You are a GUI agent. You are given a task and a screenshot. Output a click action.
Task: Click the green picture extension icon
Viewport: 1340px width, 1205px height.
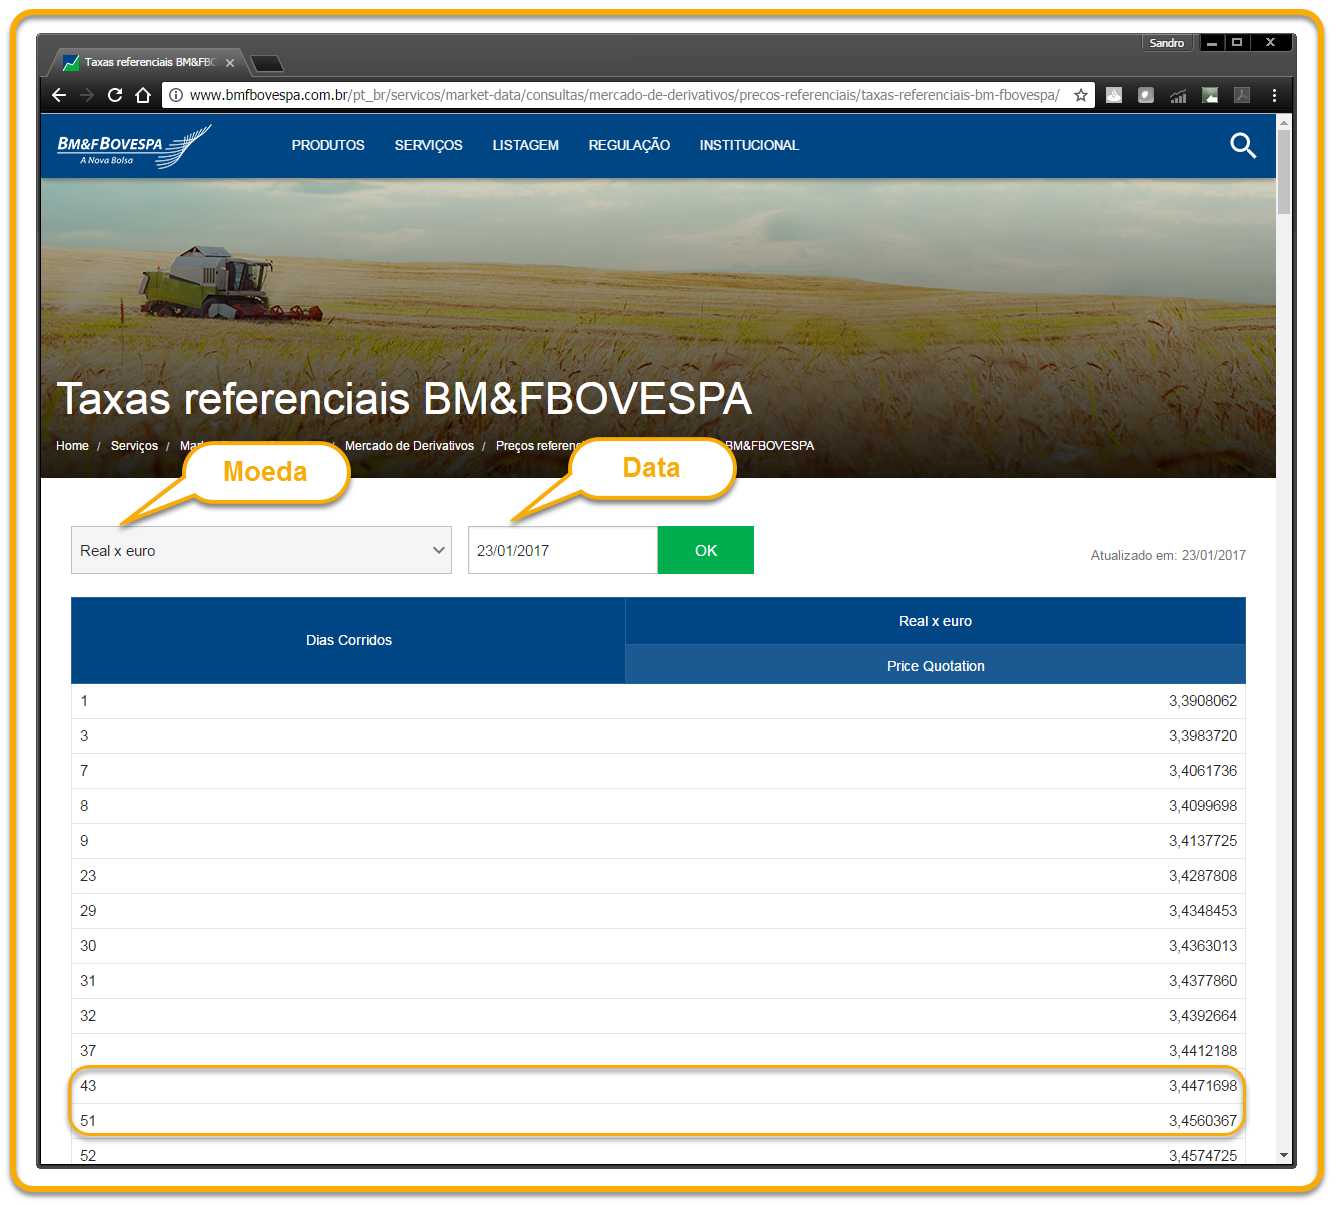point(1210,95)
